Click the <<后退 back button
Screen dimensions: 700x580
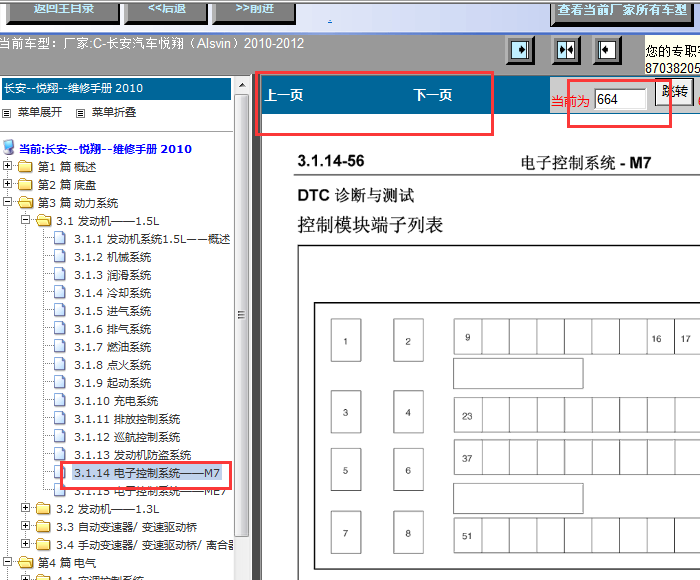click(x=166, y=11)
